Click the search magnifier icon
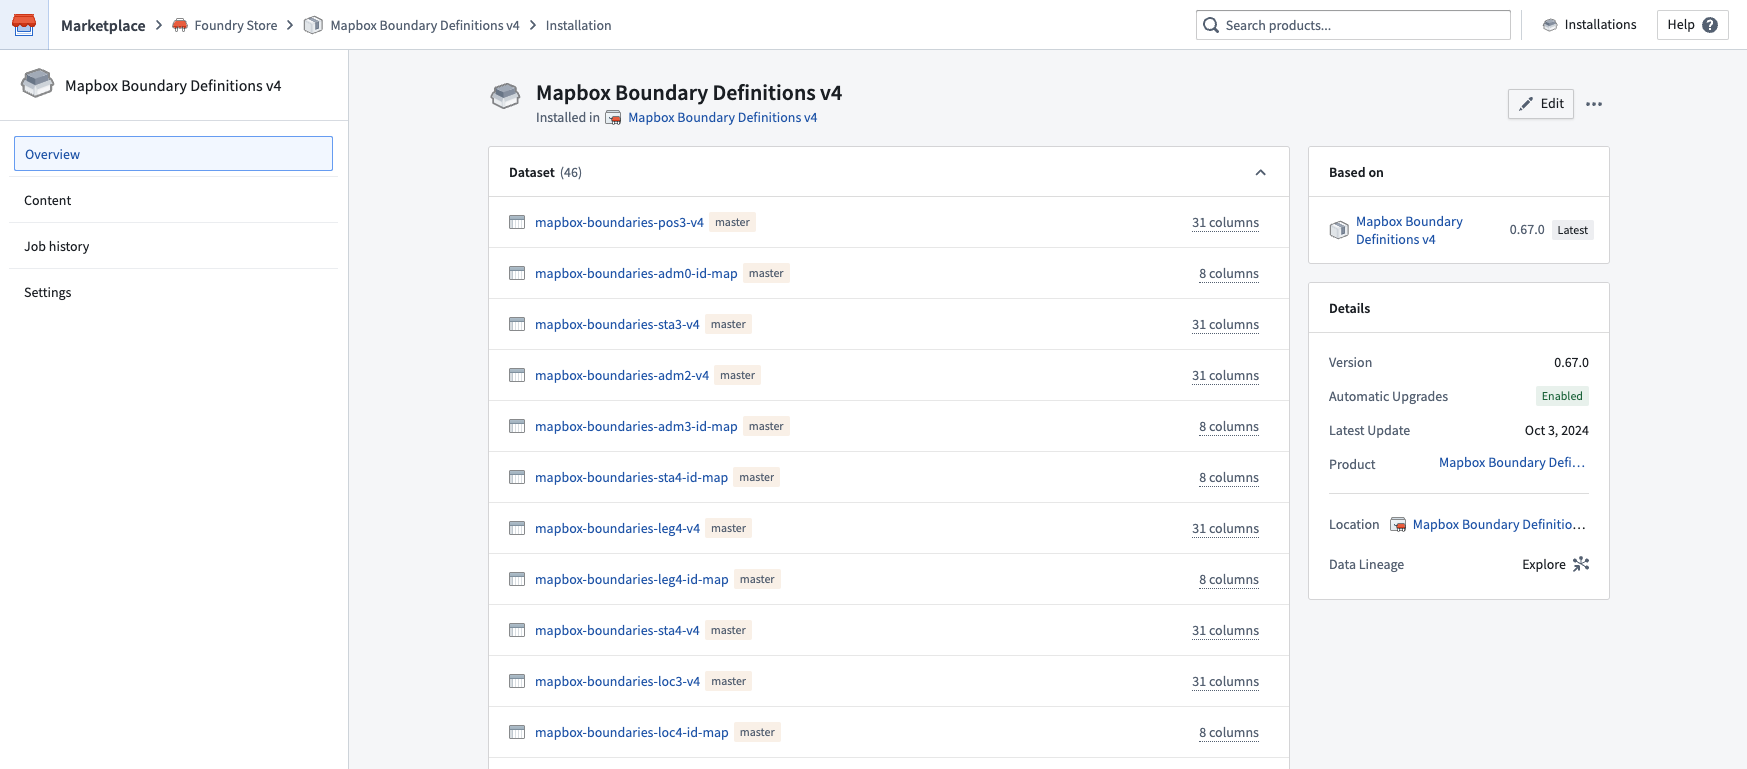The image size is (1747, 769). pyautogui.click(x=1211, y=25)
